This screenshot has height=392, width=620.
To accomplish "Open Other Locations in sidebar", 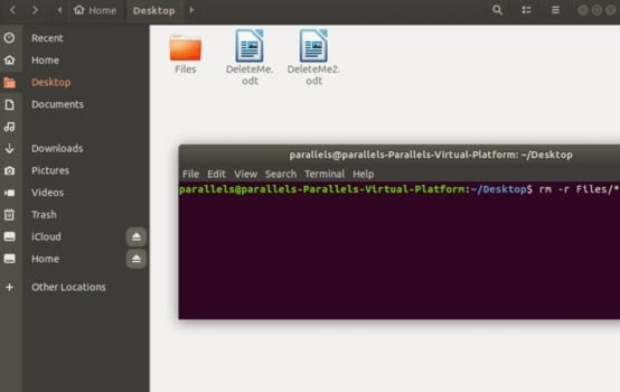I will click(68, 287).
